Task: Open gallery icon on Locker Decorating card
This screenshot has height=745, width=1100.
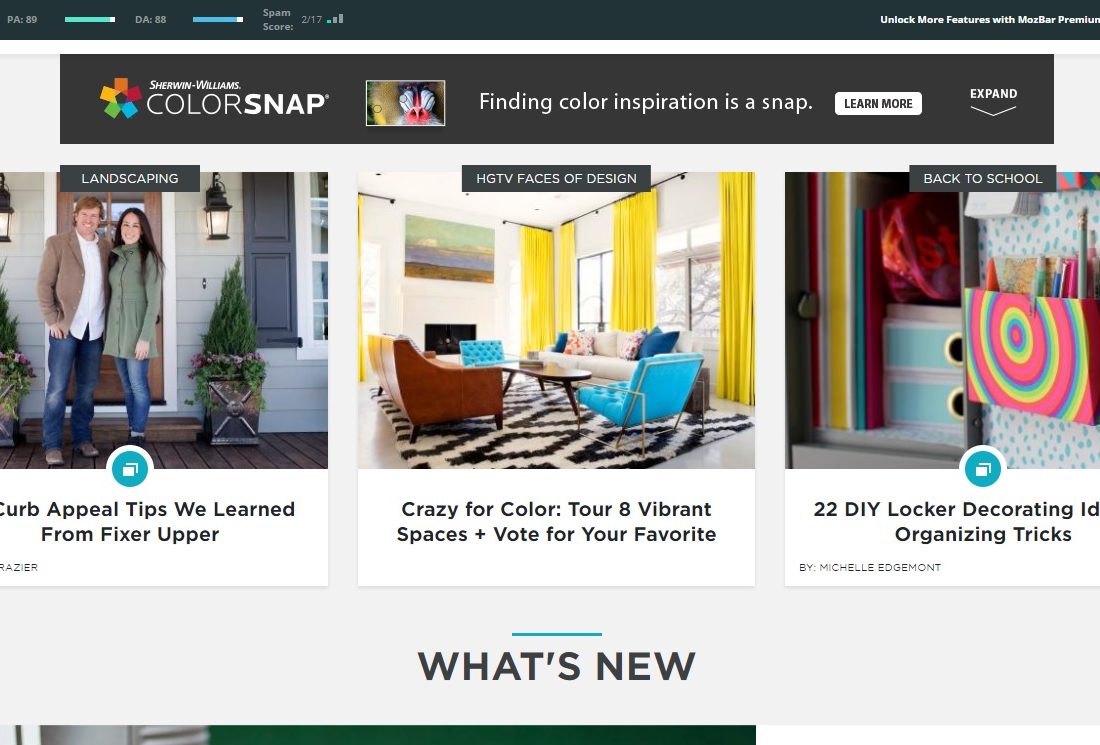Action: 983,469
